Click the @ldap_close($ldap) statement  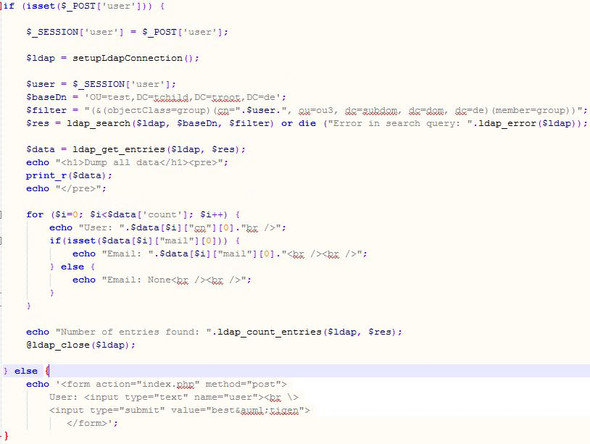point(81,345)
